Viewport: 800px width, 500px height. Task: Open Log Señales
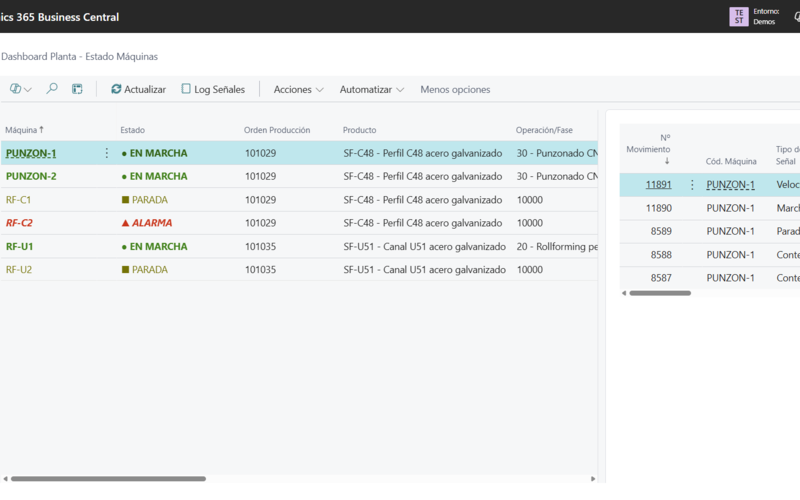point(213,89)
